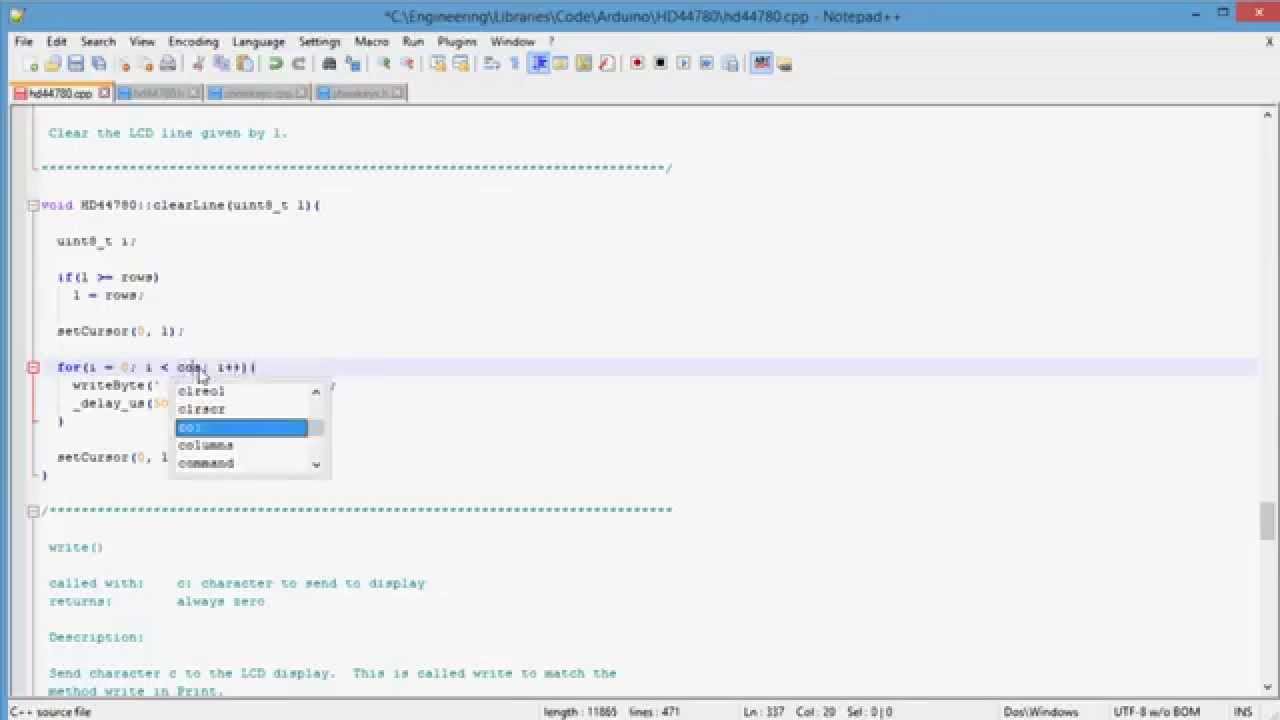Click the Document Map toolbar icon
This screenshot has width=1280, height=720.
tap(583, 64)
